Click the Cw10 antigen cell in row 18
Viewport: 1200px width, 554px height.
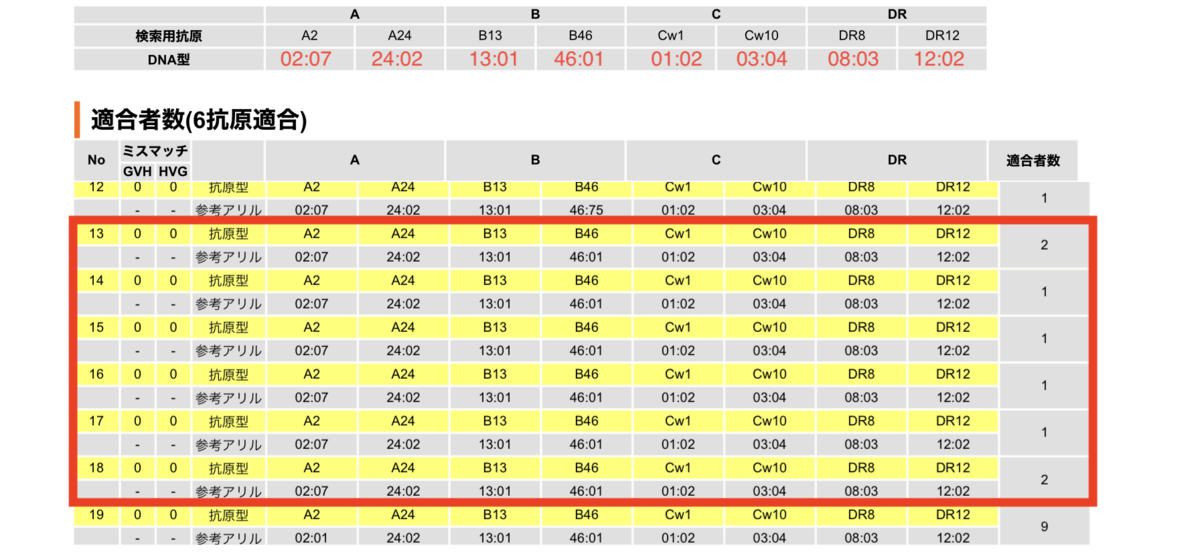coord(769,468)
